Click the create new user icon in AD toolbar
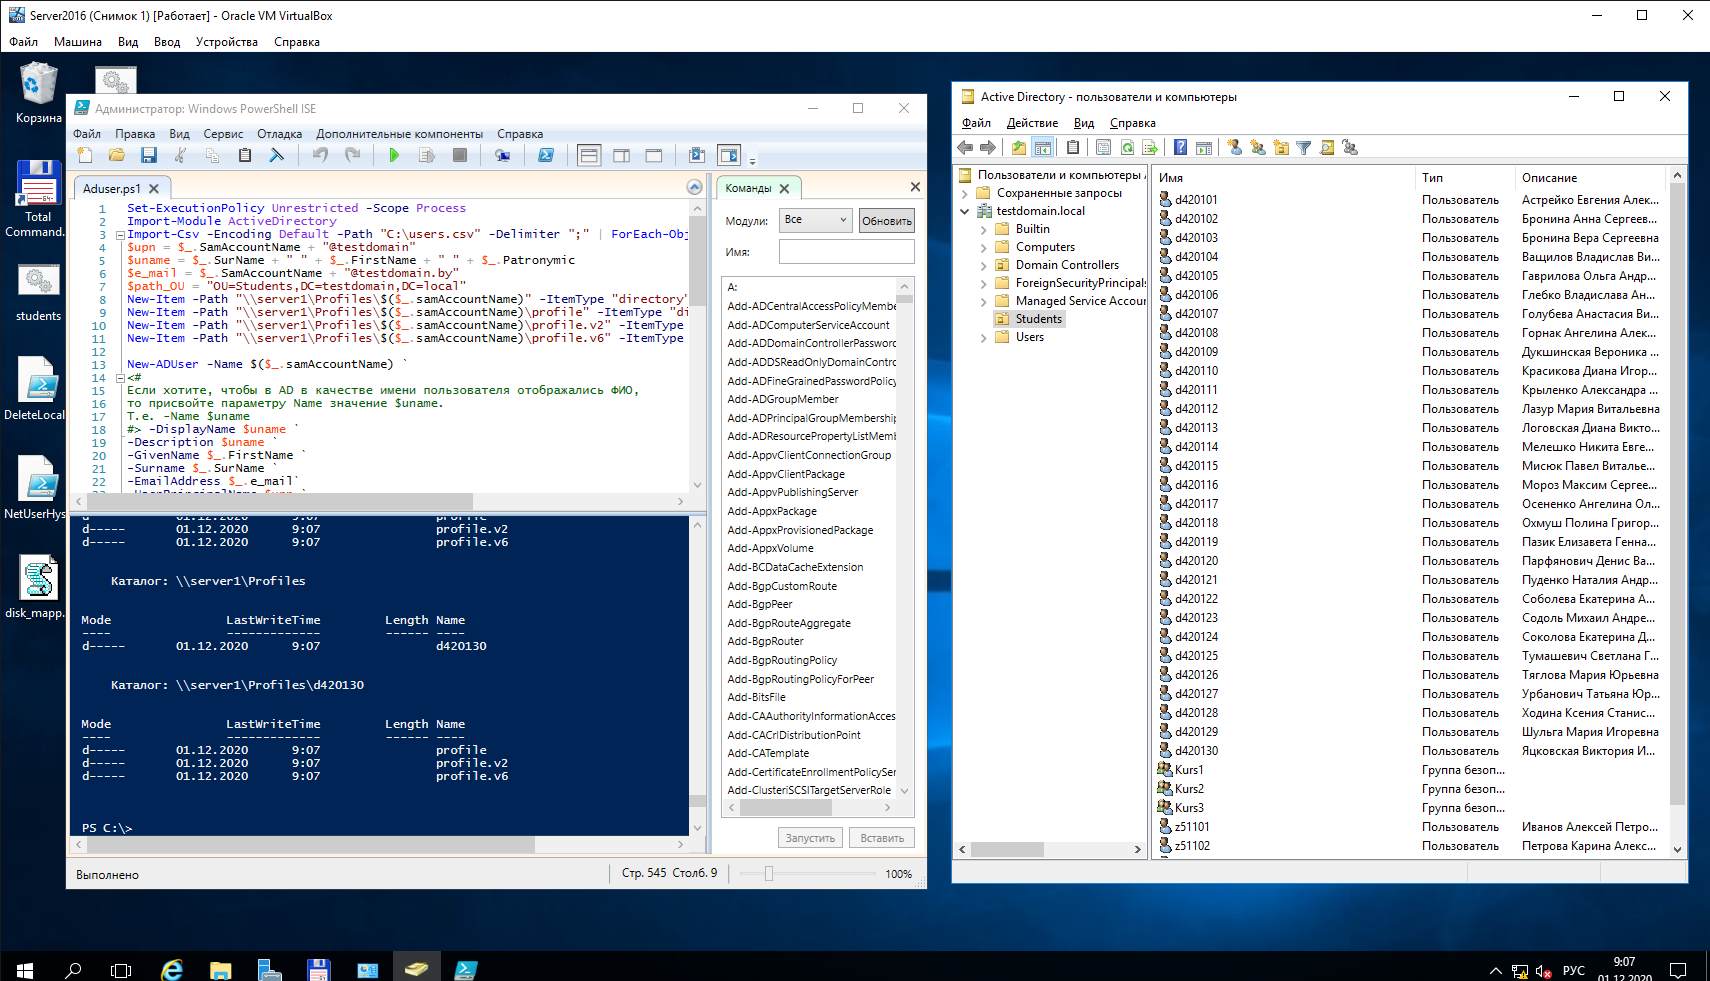Viewport: 1710px width, 981px height. coord(1235,148)
